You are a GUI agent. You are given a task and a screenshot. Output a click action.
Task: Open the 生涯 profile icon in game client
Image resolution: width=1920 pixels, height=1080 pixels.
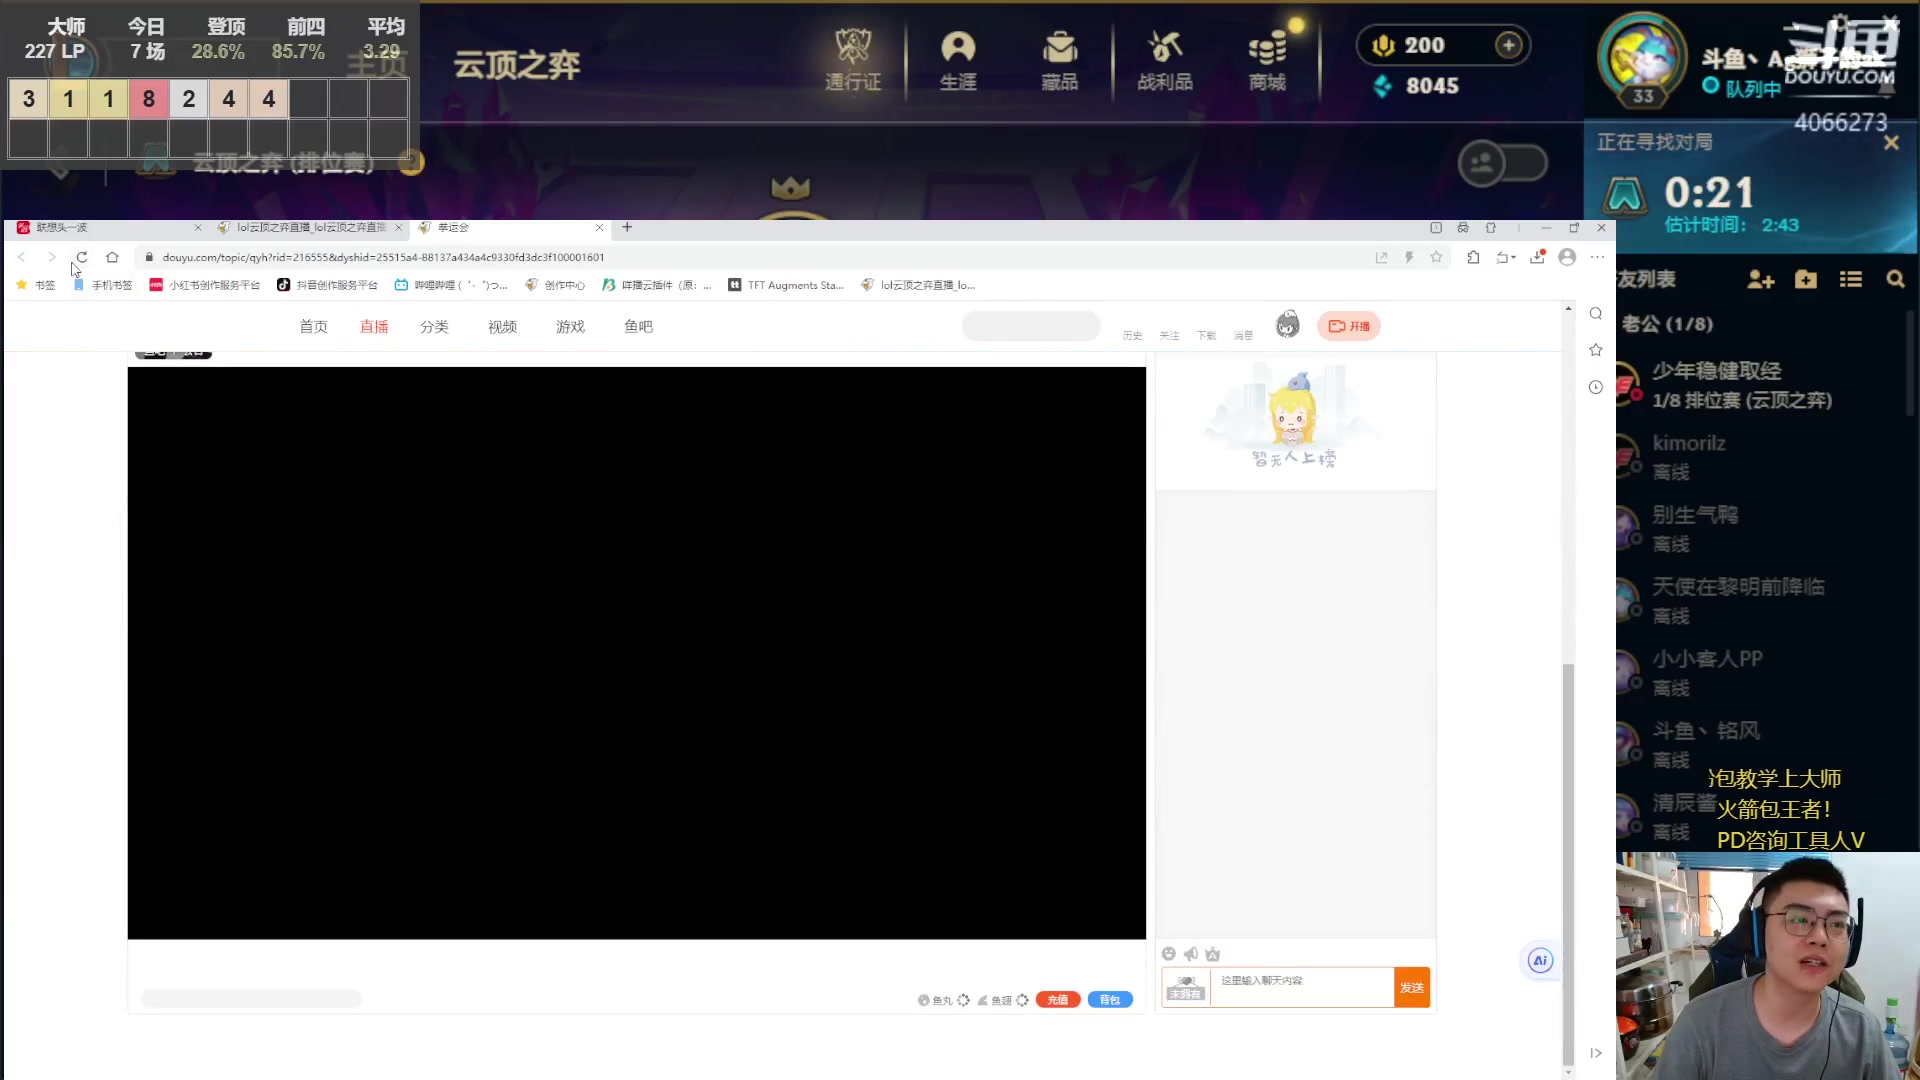click(x=958, y=59)
